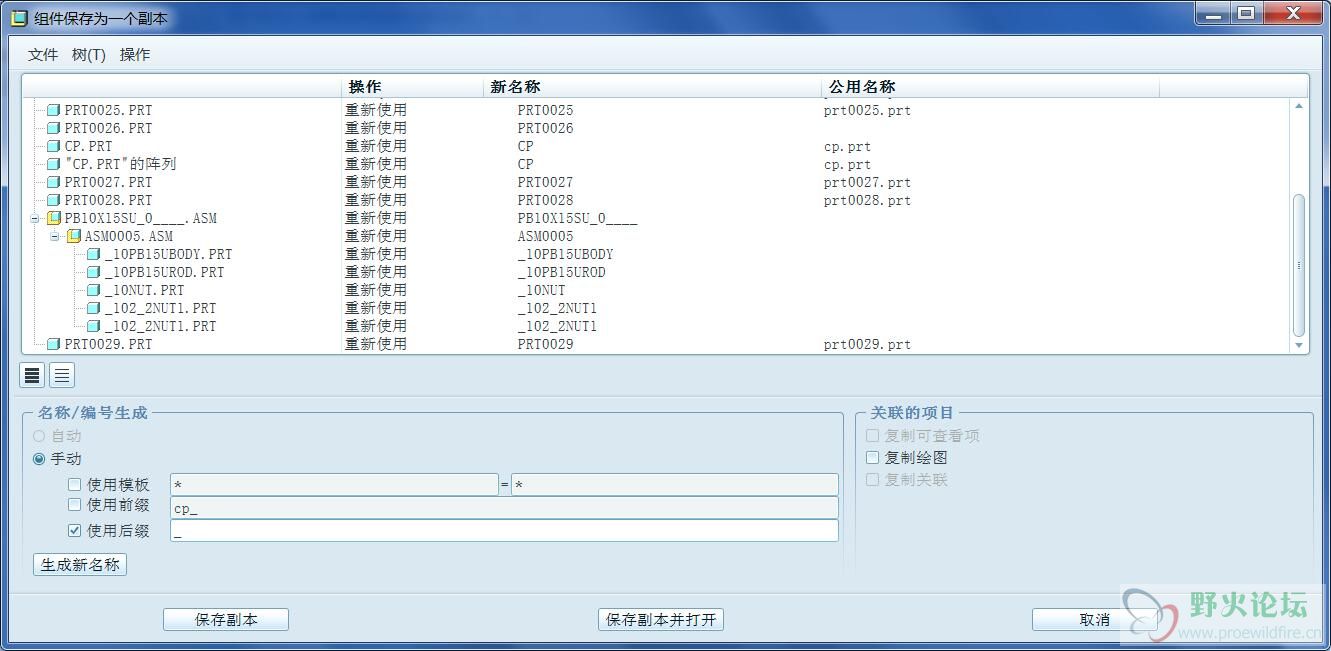Click the pattern icon beside "CP.PRT"的阵列
The height and width of the screenshot is (651, 1331).
tap(54, 164)
